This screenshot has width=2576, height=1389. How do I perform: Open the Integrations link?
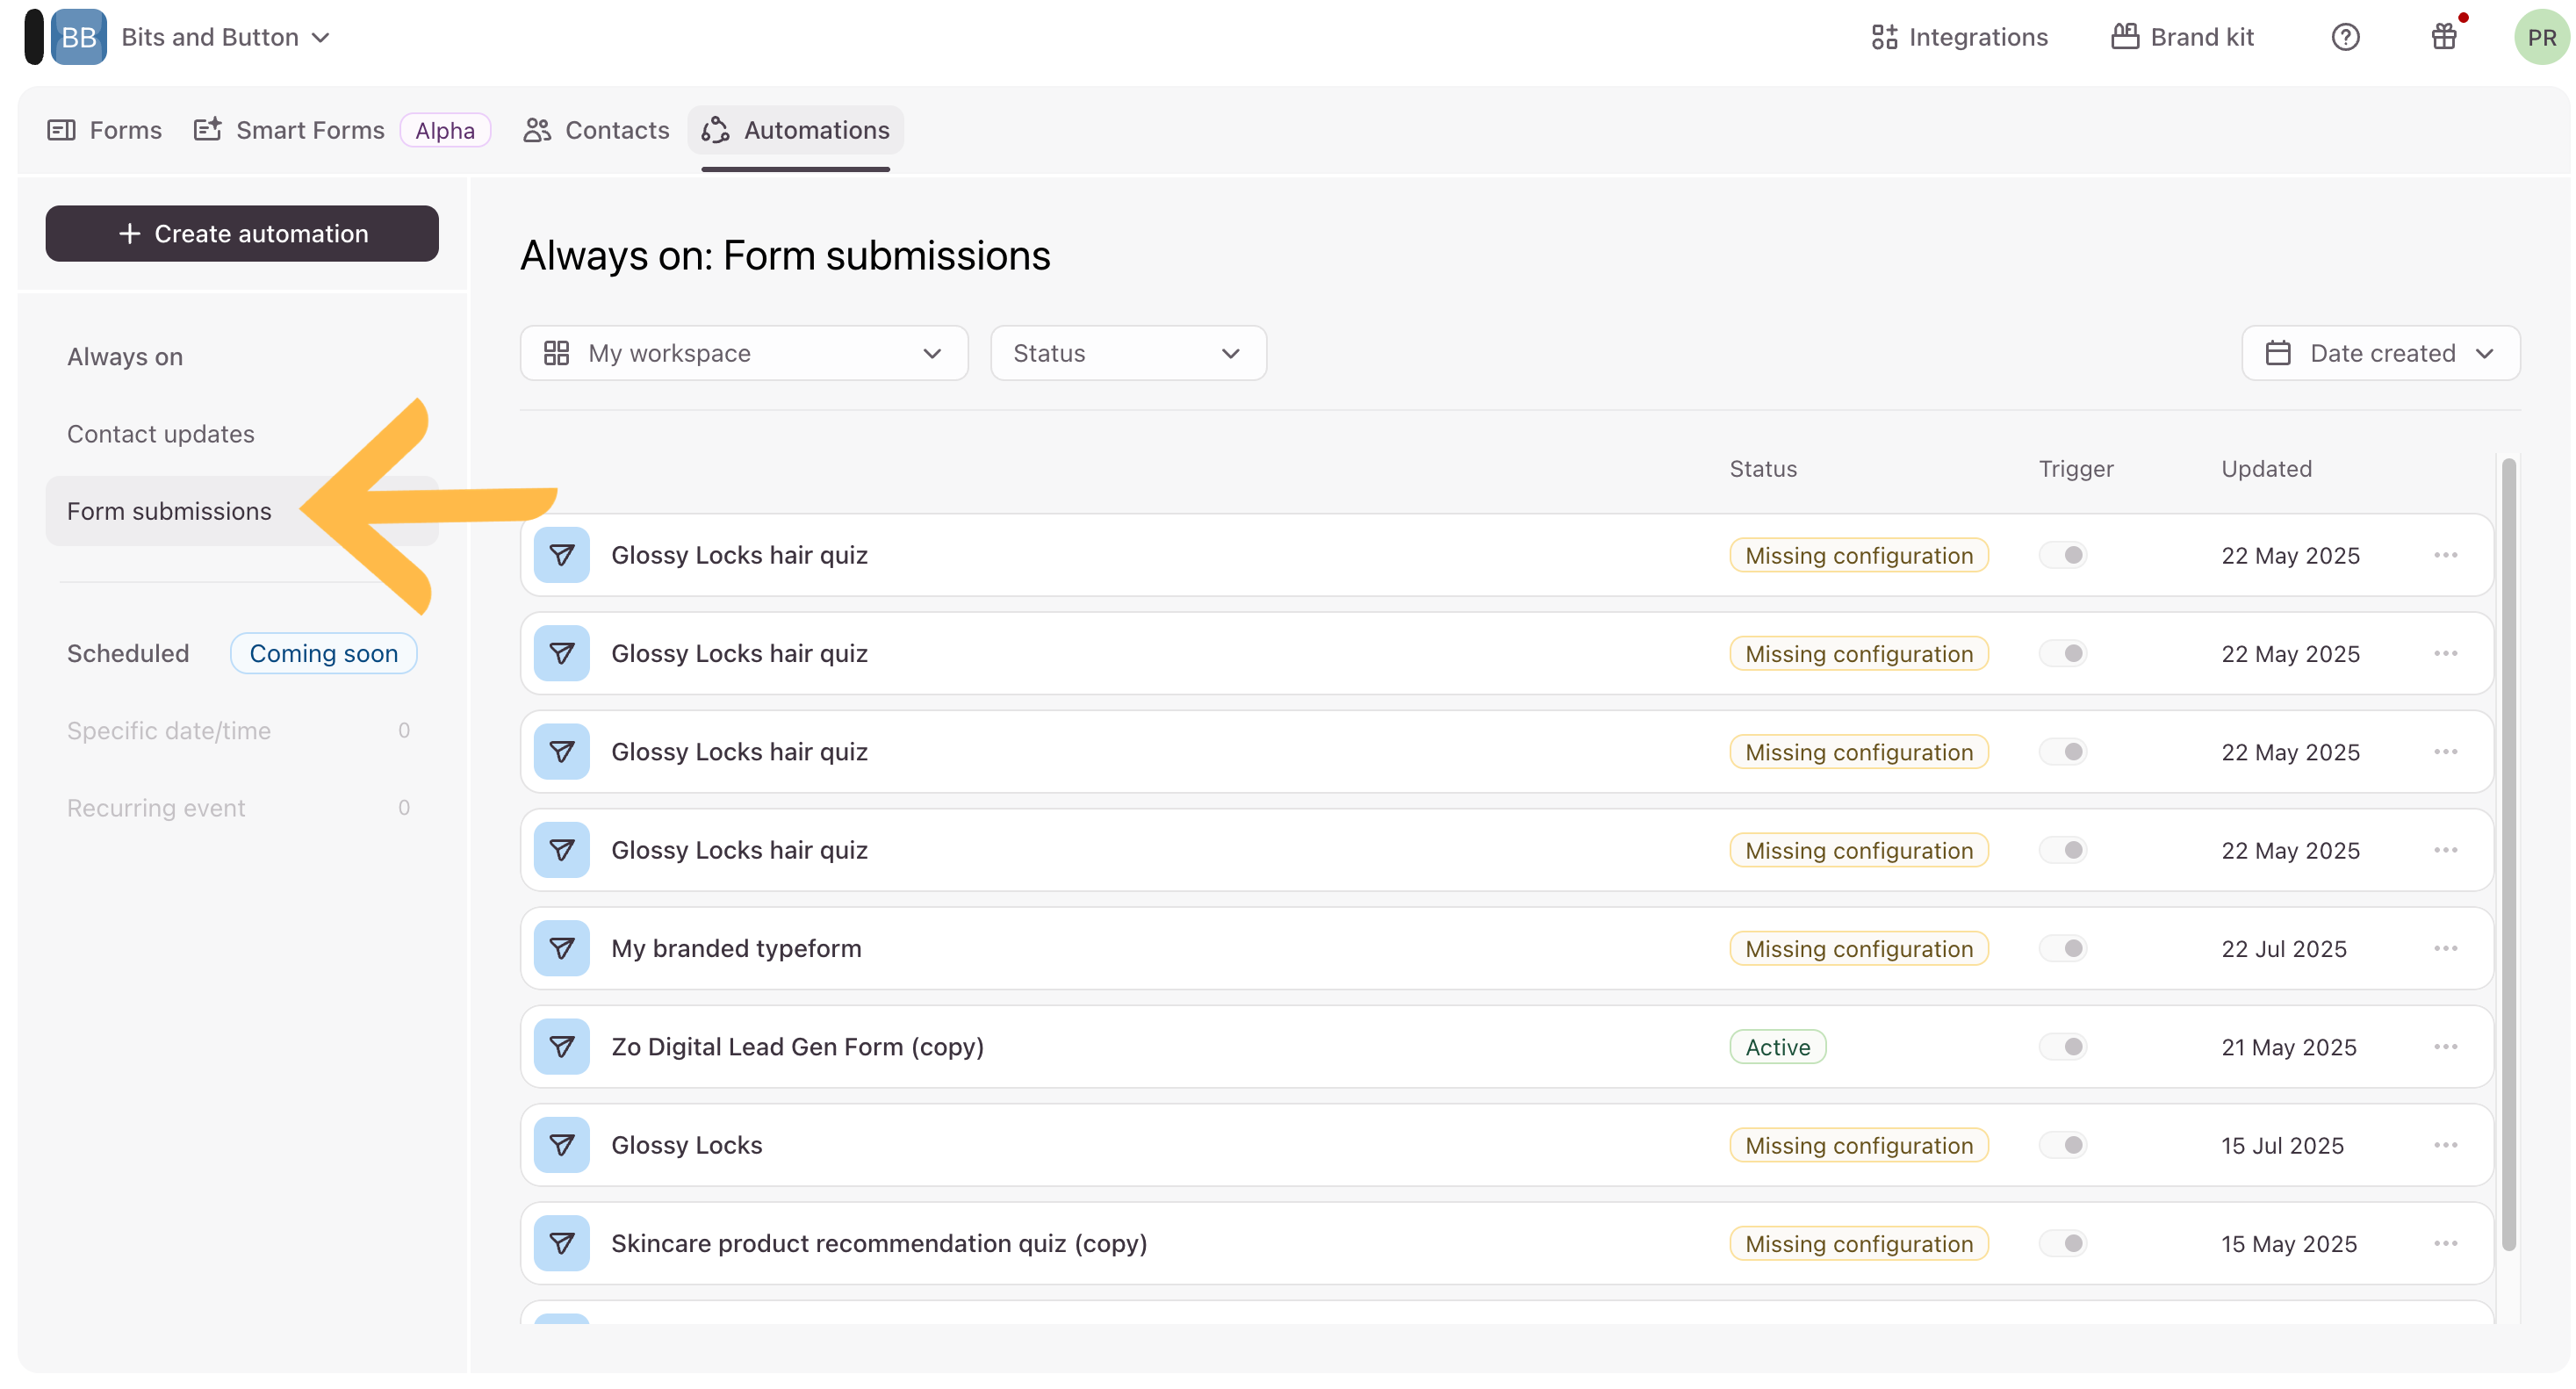[x=1959, y=37]
